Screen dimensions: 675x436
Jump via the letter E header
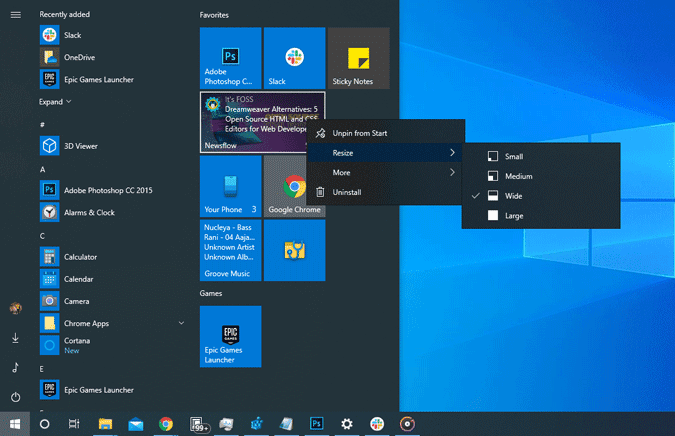pyautogui.click(x=42, y=369)
